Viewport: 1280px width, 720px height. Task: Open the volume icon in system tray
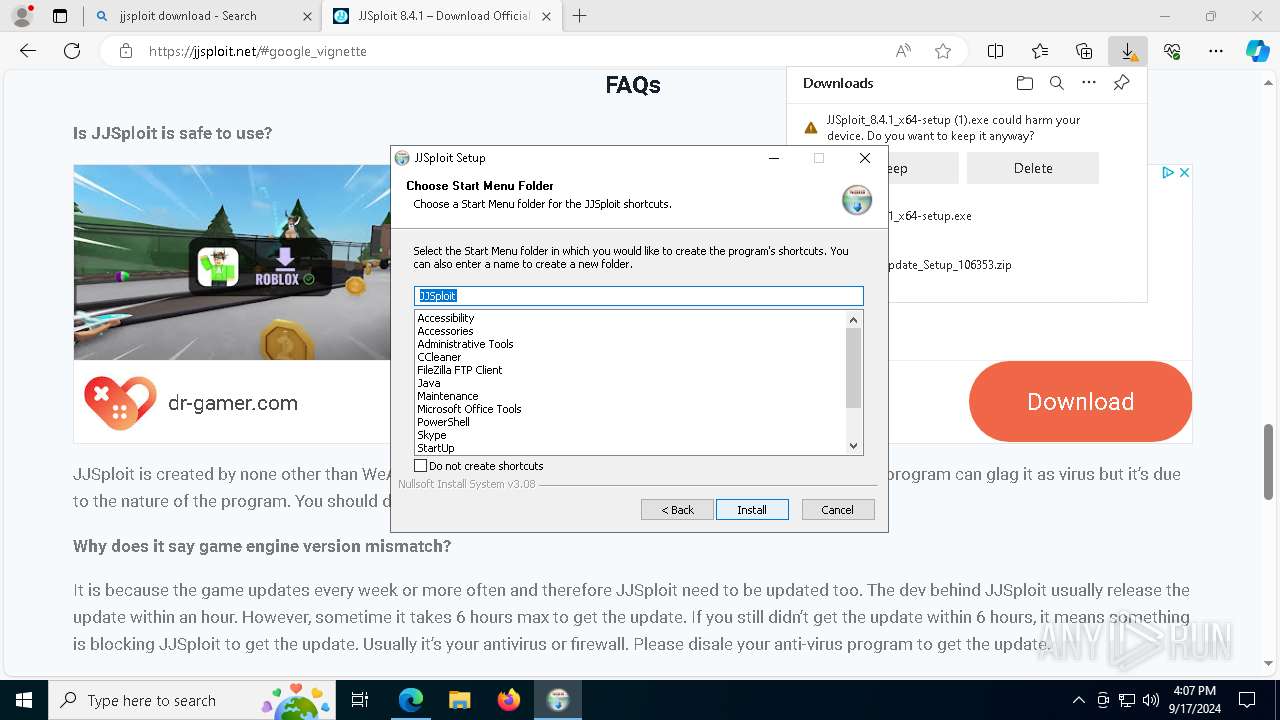[1150, 700]
